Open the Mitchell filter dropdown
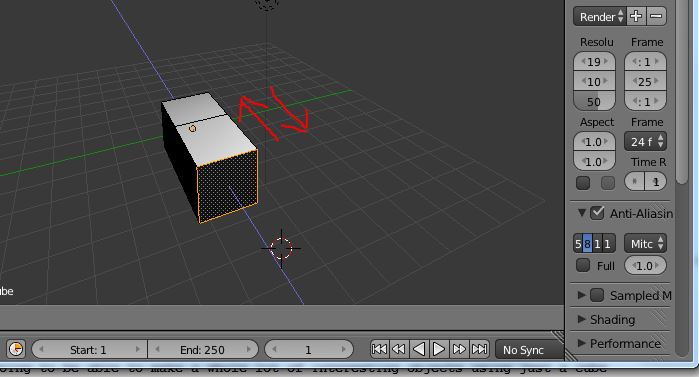This screenshot has width=699, height=377. tap(646, 244)
